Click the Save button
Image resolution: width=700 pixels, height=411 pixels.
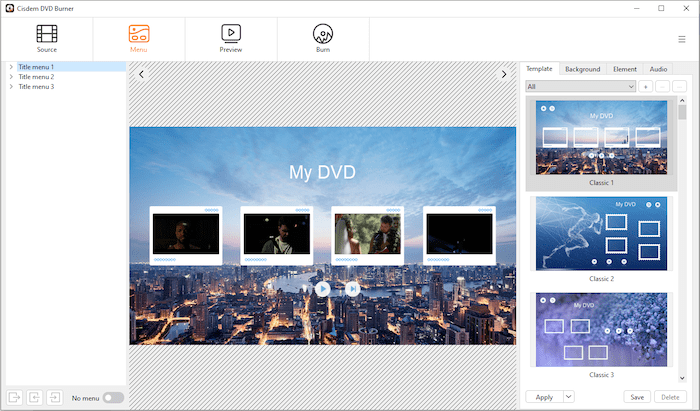coord(636,397)
